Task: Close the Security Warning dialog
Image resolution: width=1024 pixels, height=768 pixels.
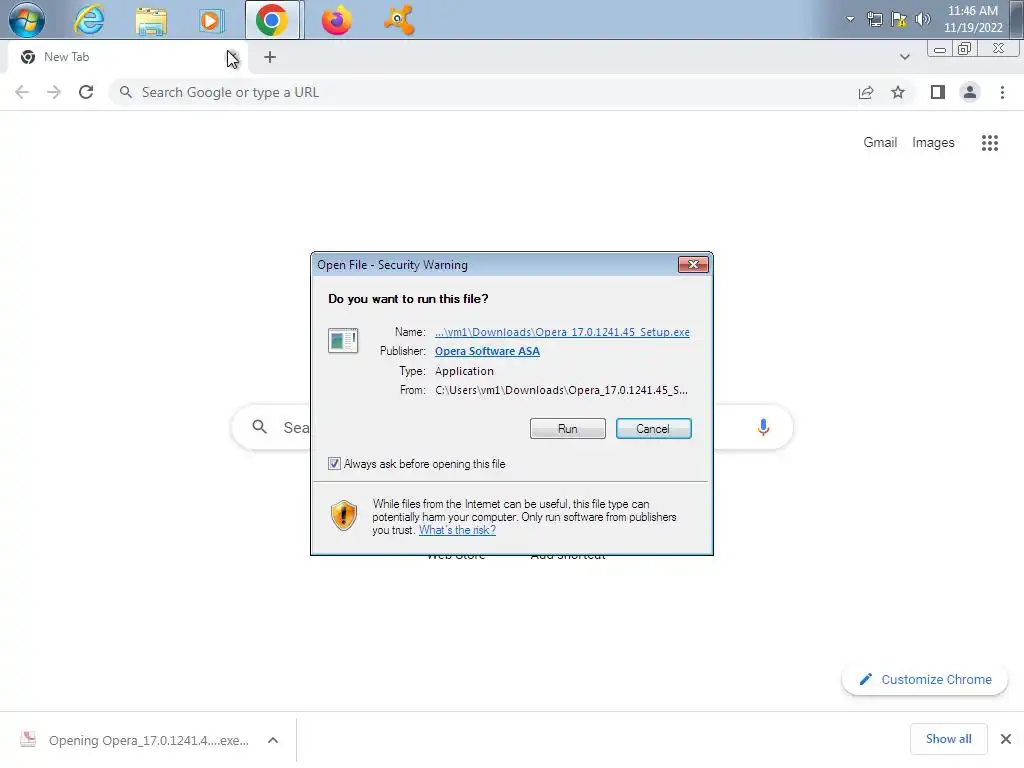Action: (694, 264)
